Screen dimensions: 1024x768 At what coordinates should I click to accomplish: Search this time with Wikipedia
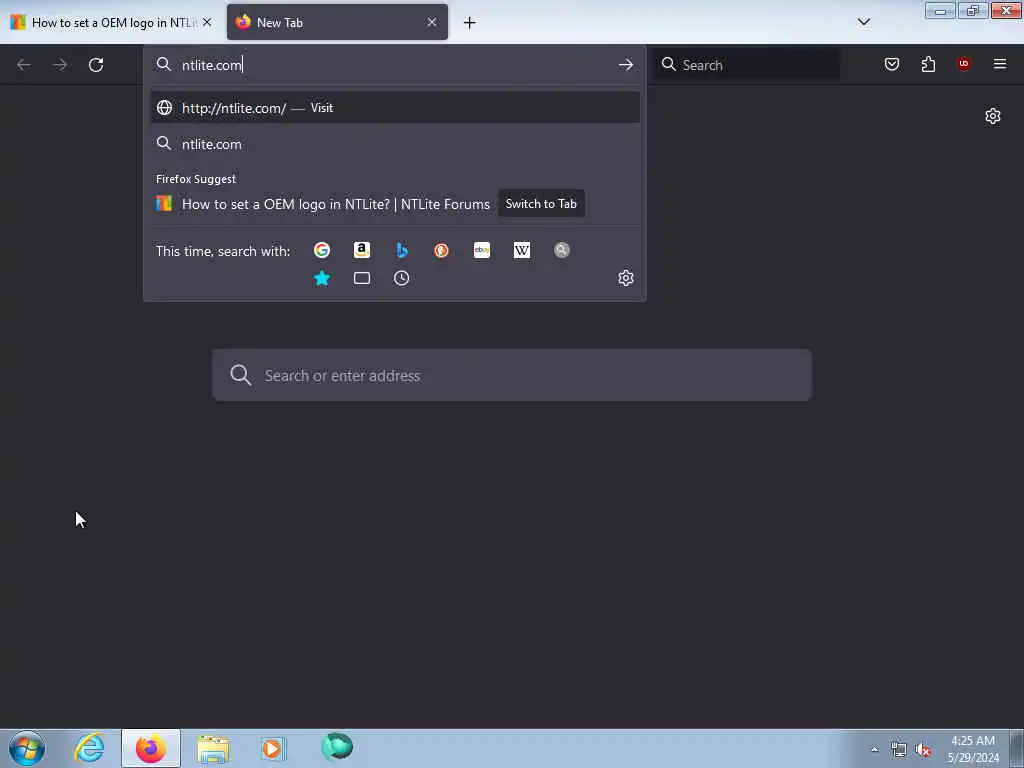522,250
